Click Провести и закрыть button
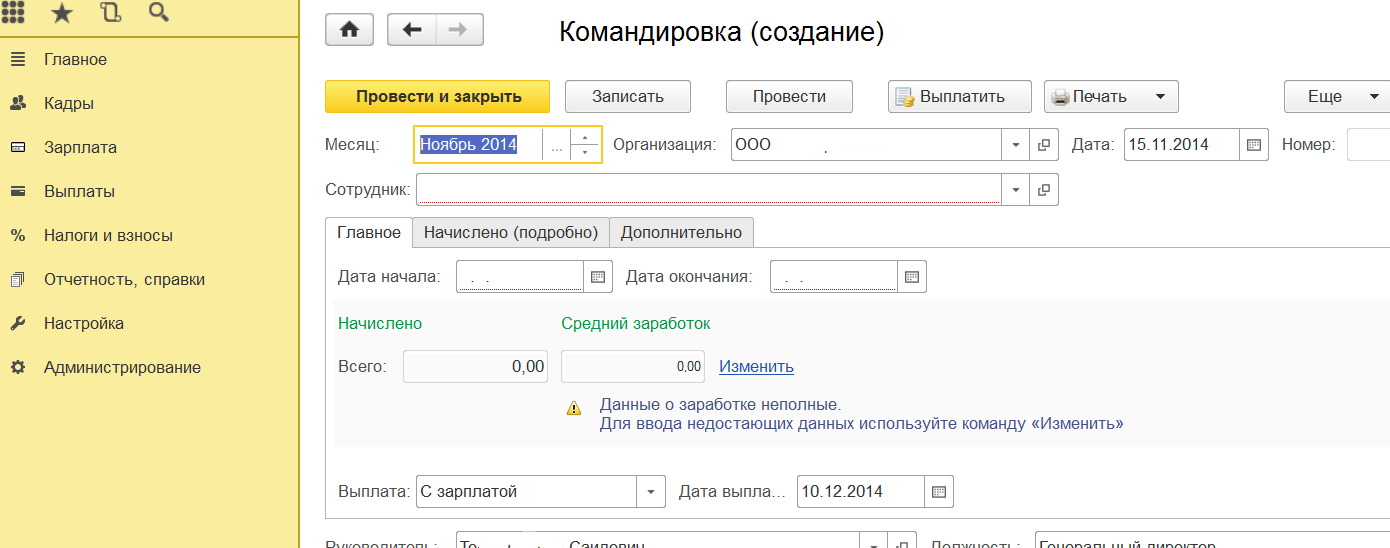Viewport: 1390px width, 548px height. coord(438,97)
